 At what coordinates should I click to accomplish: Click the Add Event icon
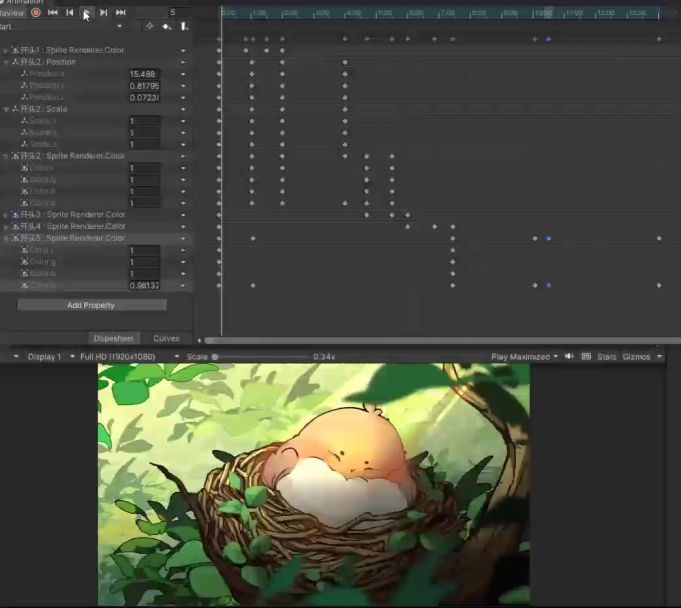(183, 26)
